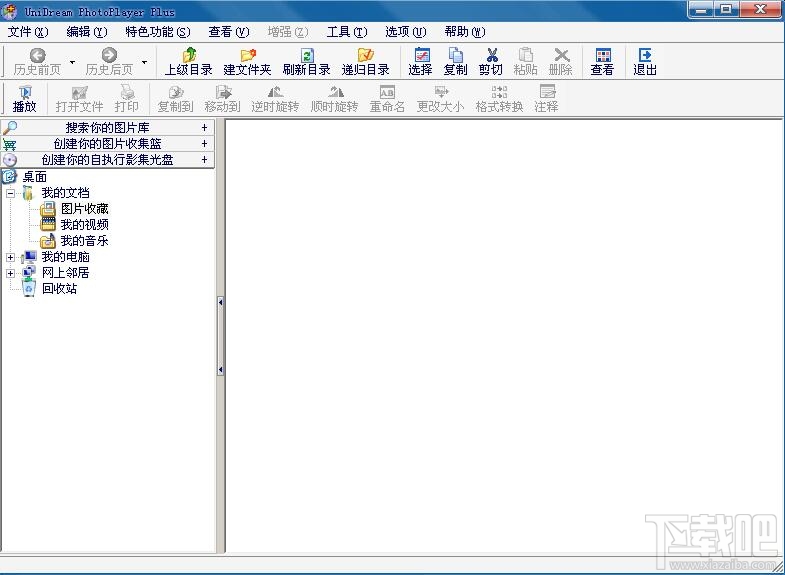
Task: Open the 查看 menu in menu bar
Action: tap(229, 32)
